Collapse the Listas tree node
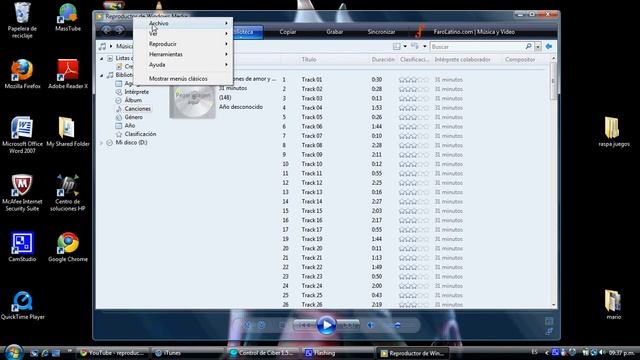Viewport: 640px width, 360px height. pyautogui.click(x=102, y=58)
